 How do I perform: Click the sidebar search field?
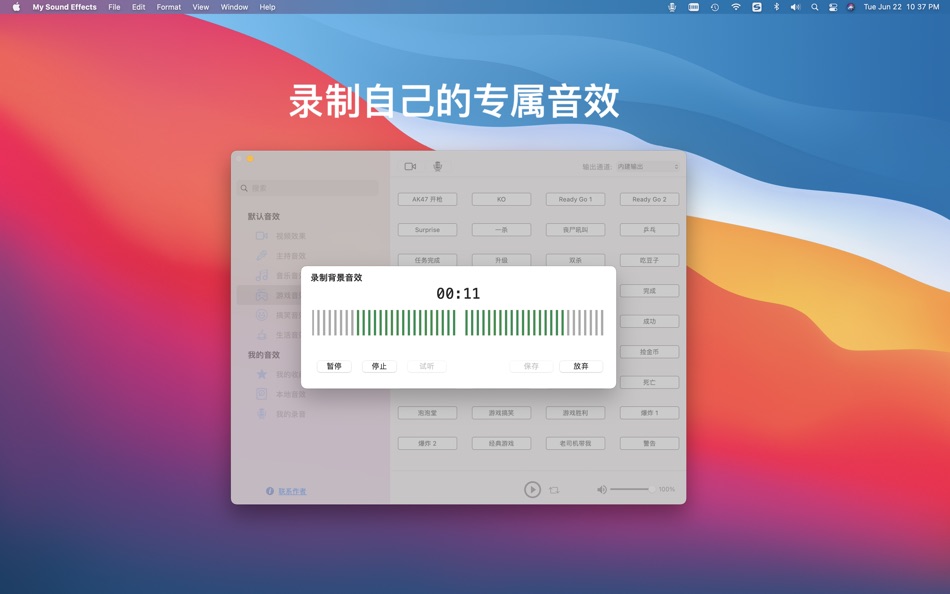tap(307, 188)
